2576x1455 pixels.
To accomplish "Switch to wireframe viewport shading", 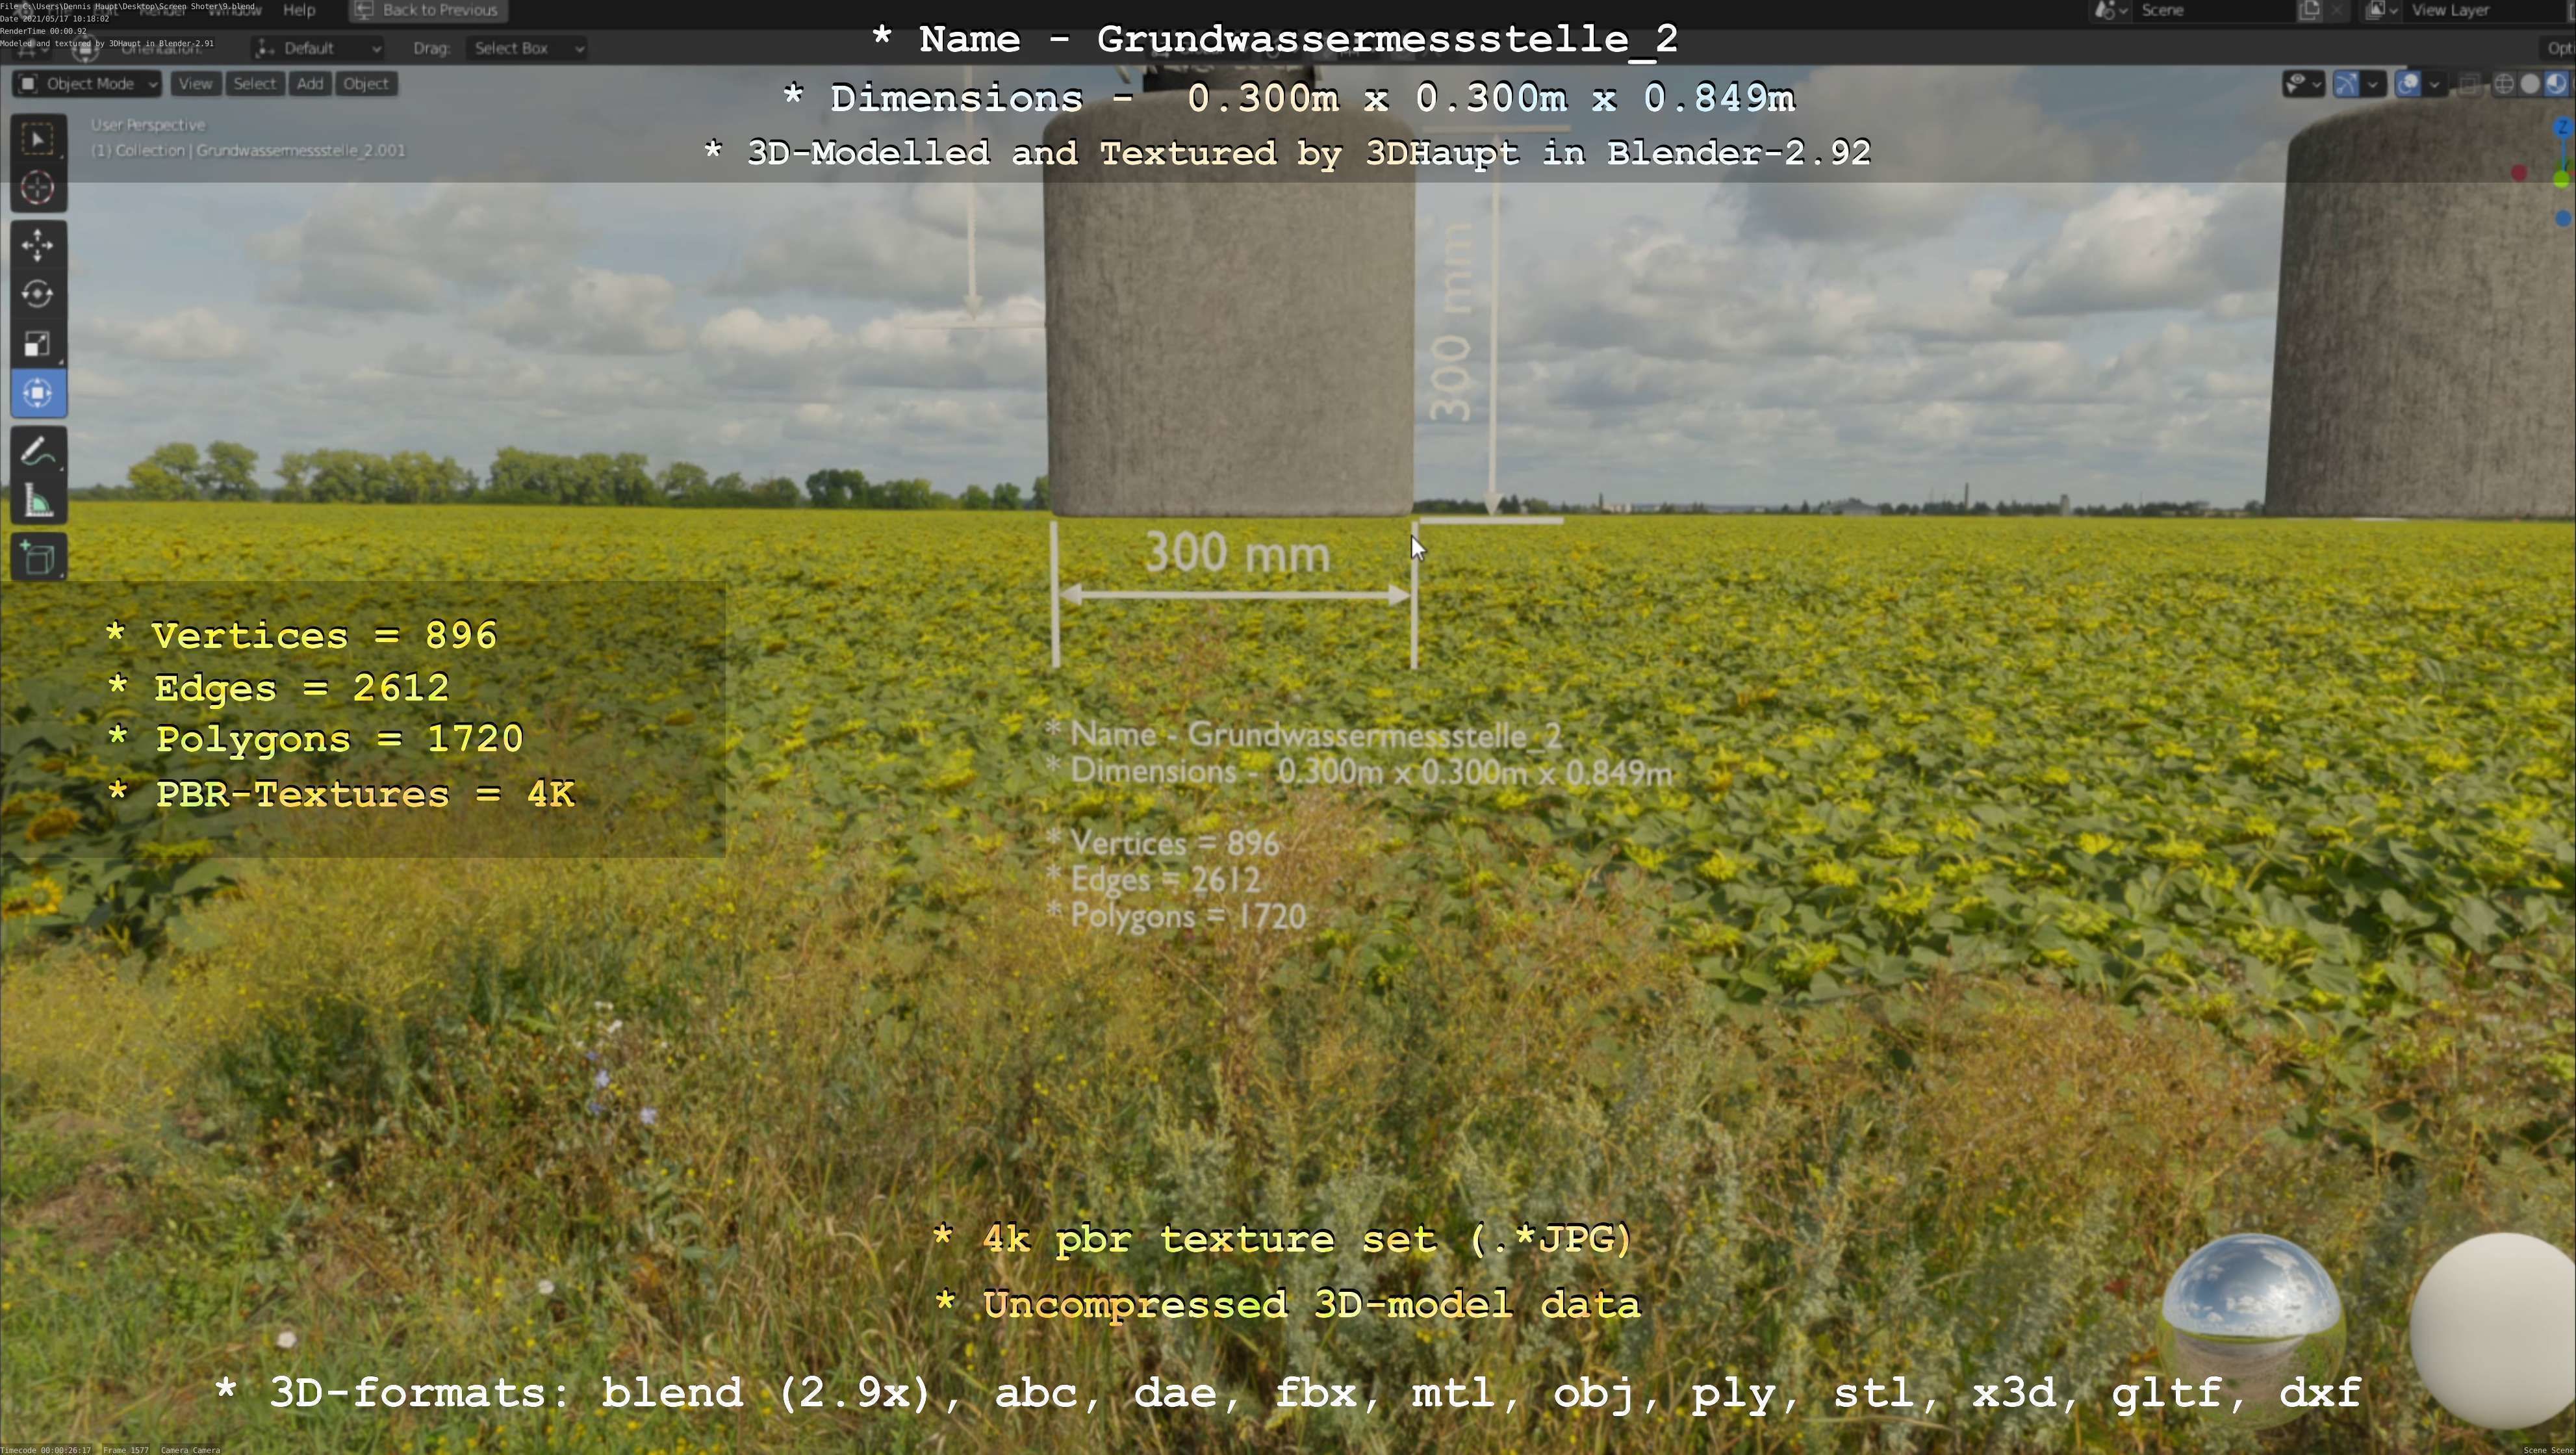I will click(2504, 84).
